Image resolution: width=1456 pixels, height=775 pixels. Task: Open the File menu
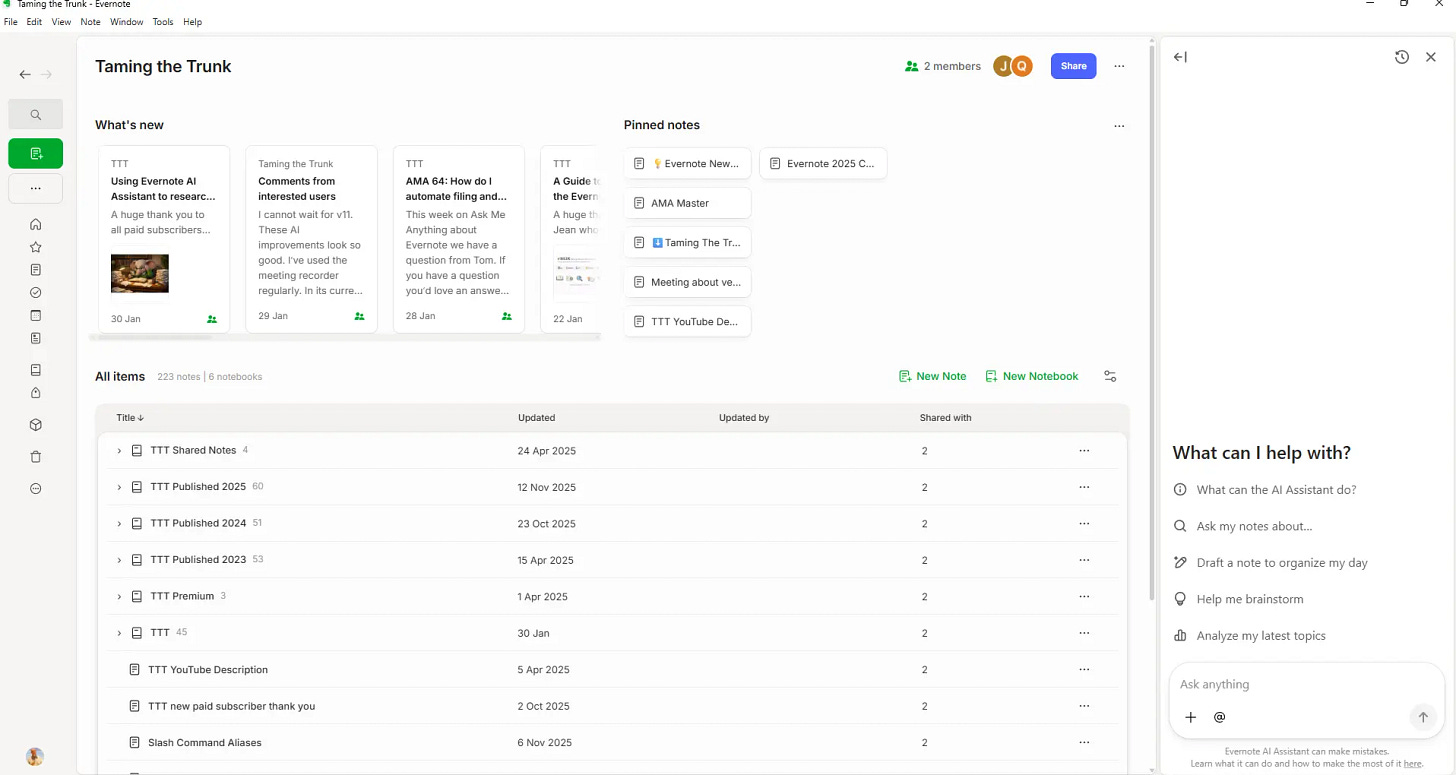(x=11, y=22)
